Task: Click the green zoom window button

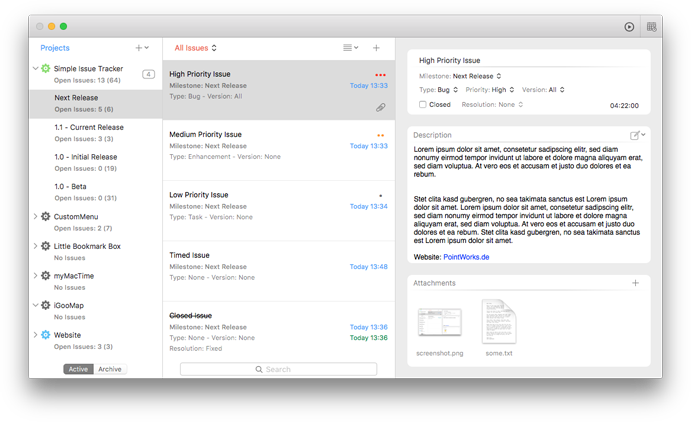Action: [x=63, y=26]
